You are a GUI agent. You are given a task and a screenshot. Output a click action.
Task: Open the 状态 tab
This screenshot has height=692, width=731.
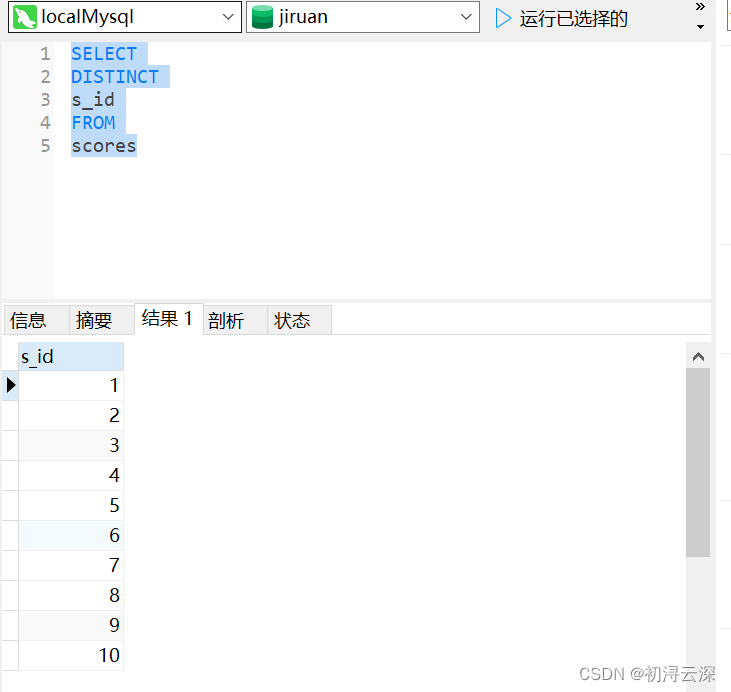pyautogui.click(x=299, y=320)
